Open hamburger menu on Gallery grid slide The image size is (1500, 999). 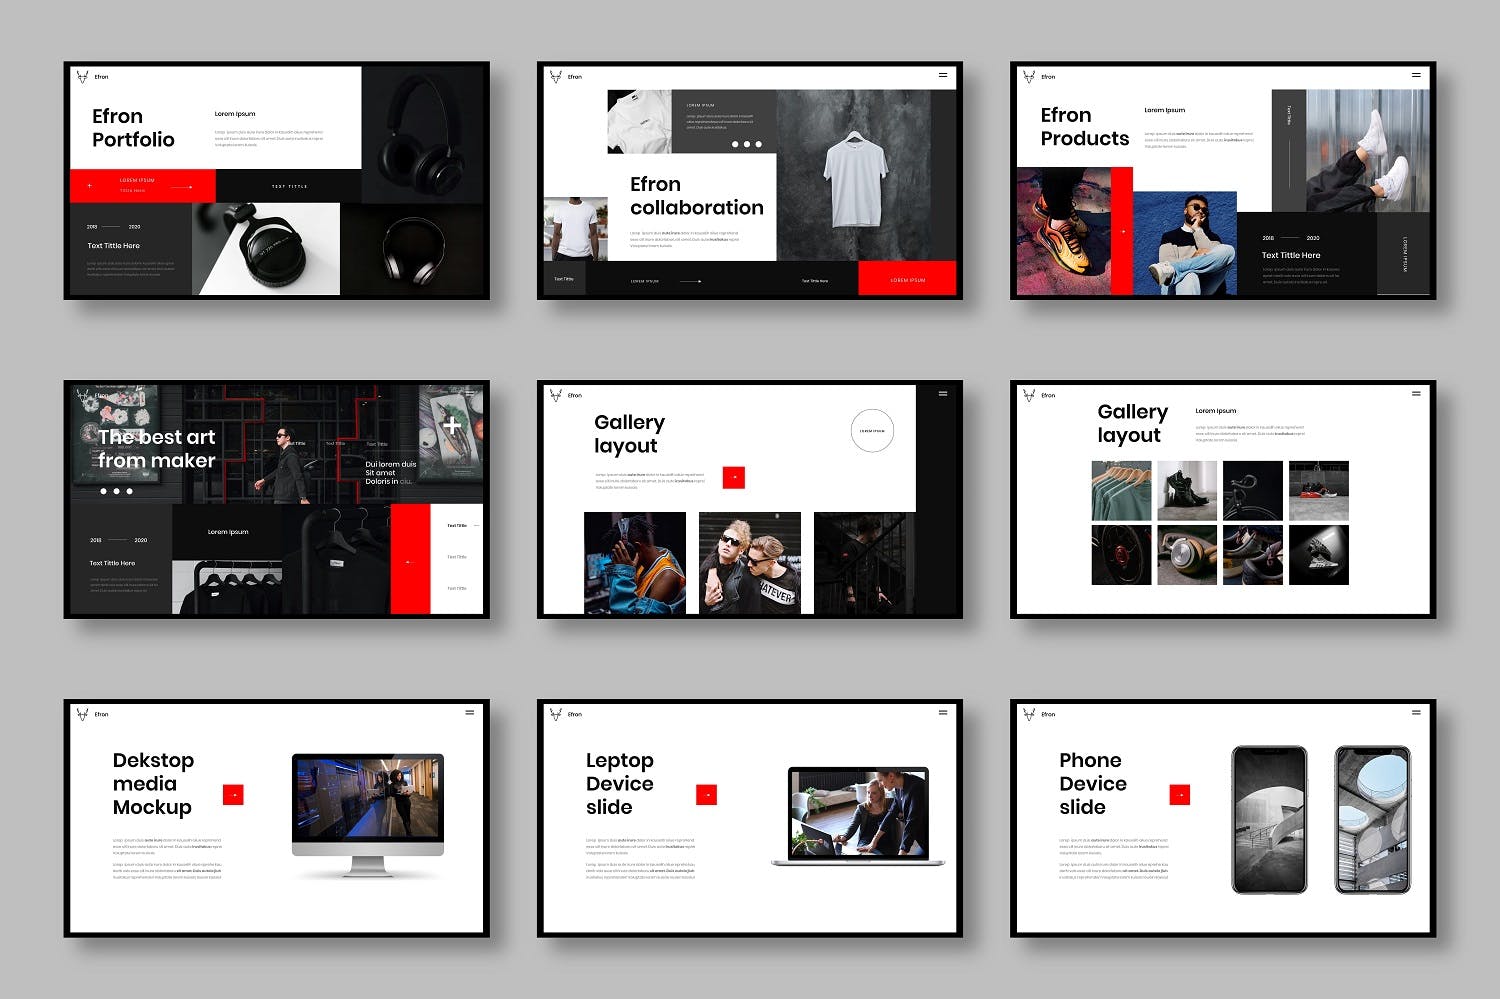1415,394
